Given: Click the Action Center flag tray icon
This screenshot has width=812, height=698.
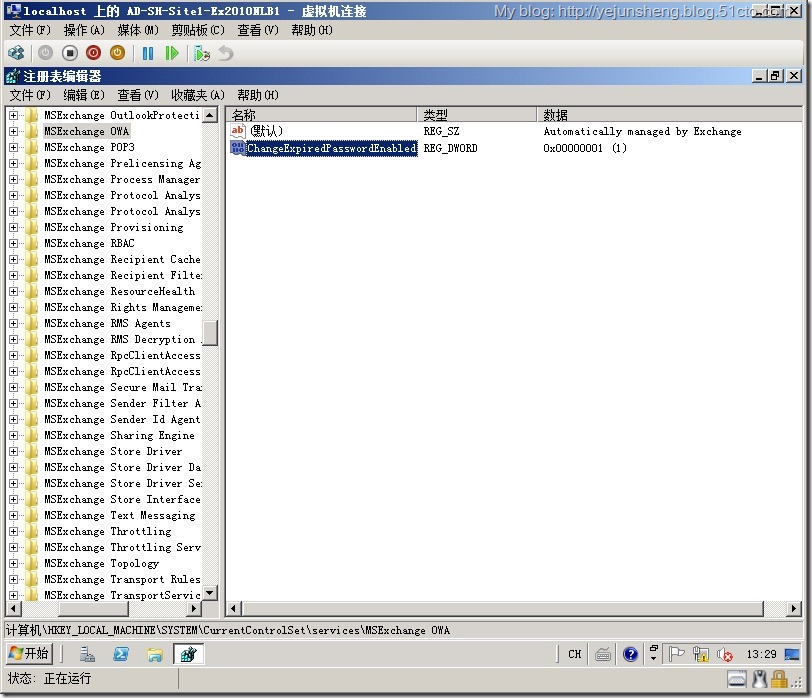Looking at the screenshot, I should (676, 655).
